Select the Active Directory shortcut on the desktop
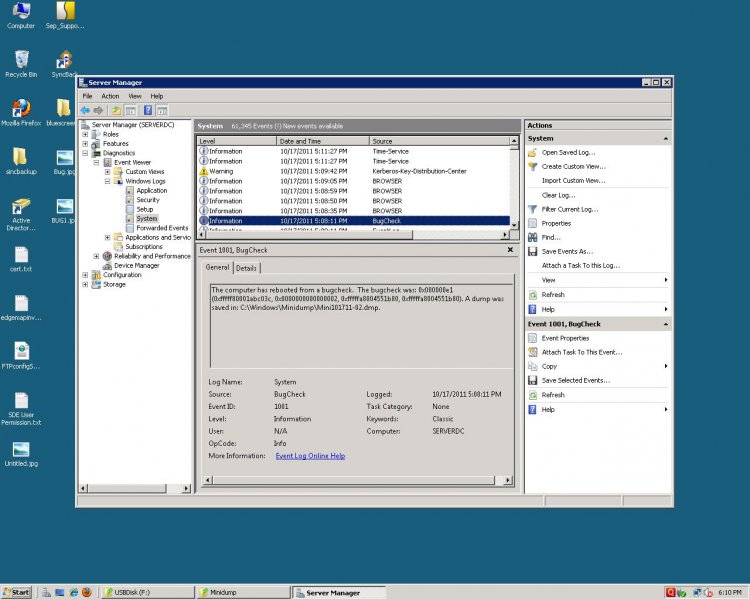The image size is (750, 600). [x=21, y=215]
